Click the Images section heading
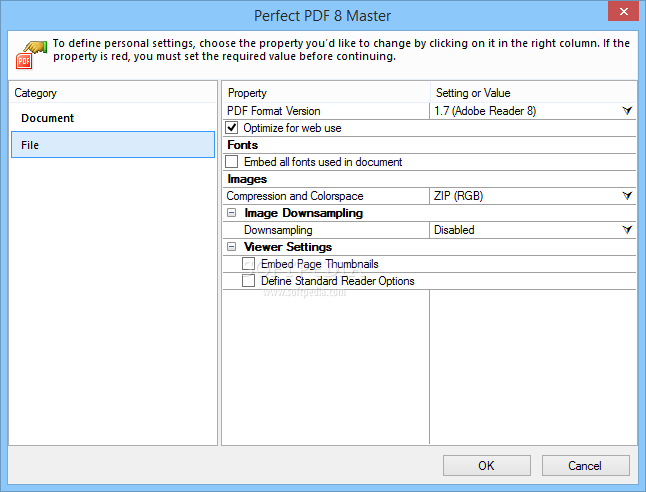This screenshot has width=646, height=492. click(247, 179)
